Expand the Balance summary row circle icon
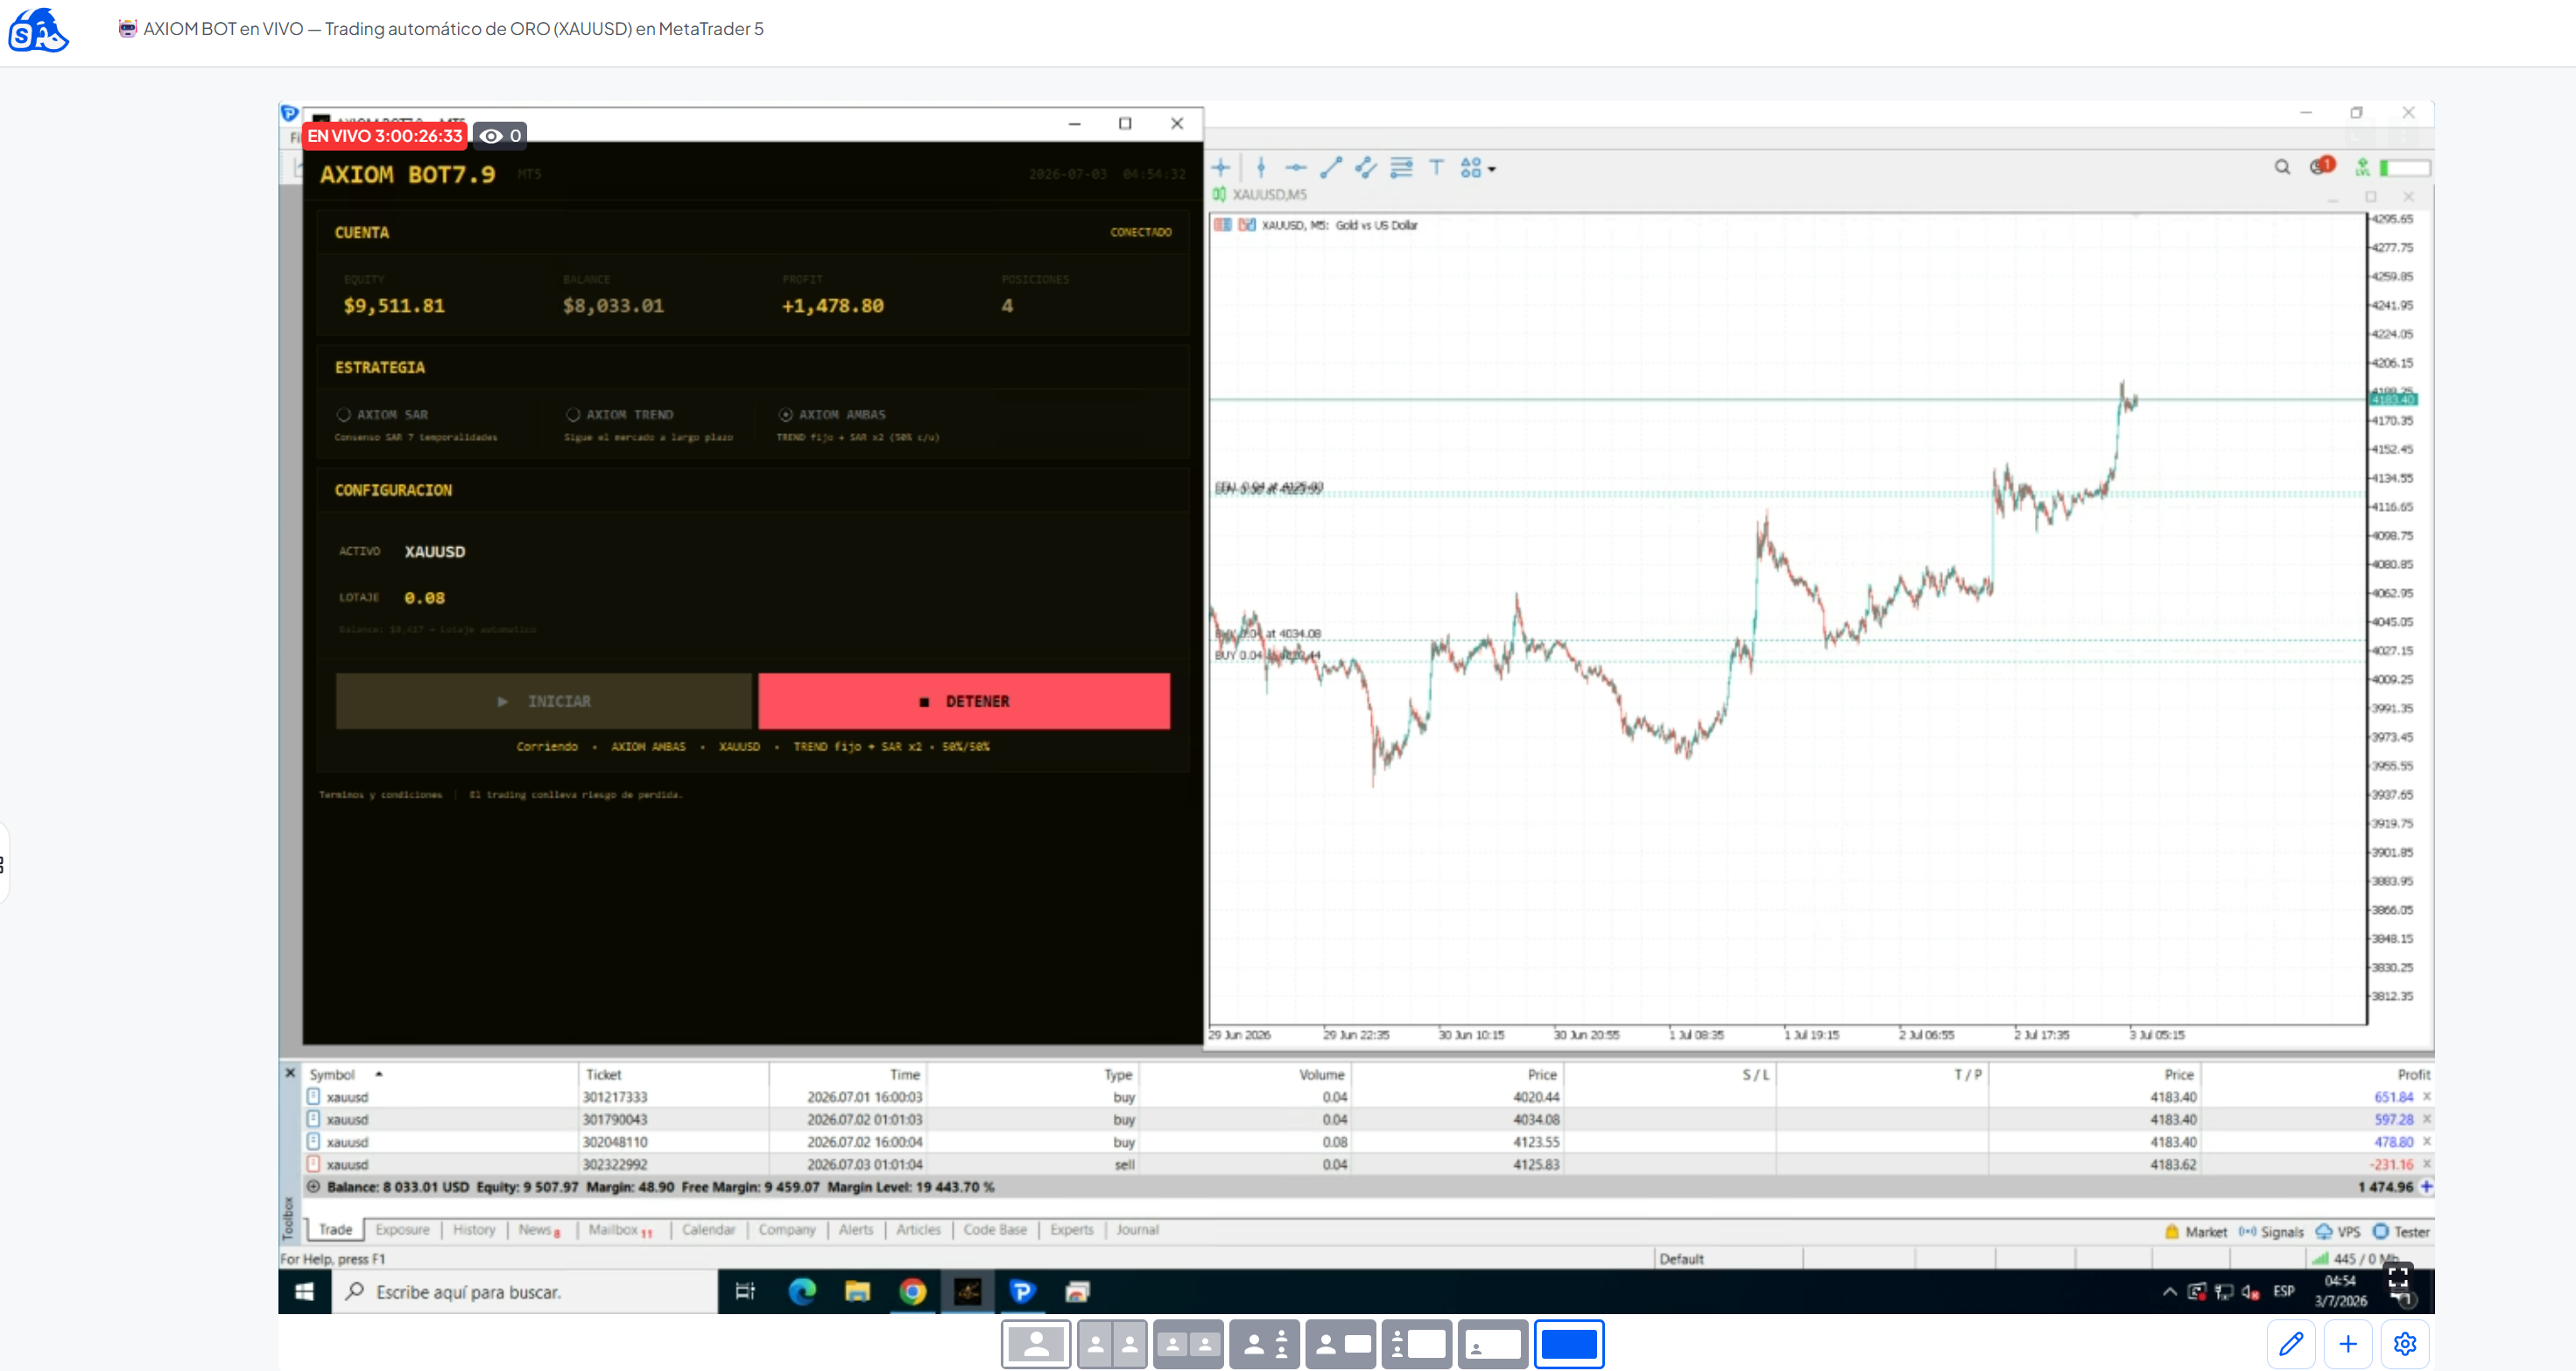 (x=314, y=1187)
